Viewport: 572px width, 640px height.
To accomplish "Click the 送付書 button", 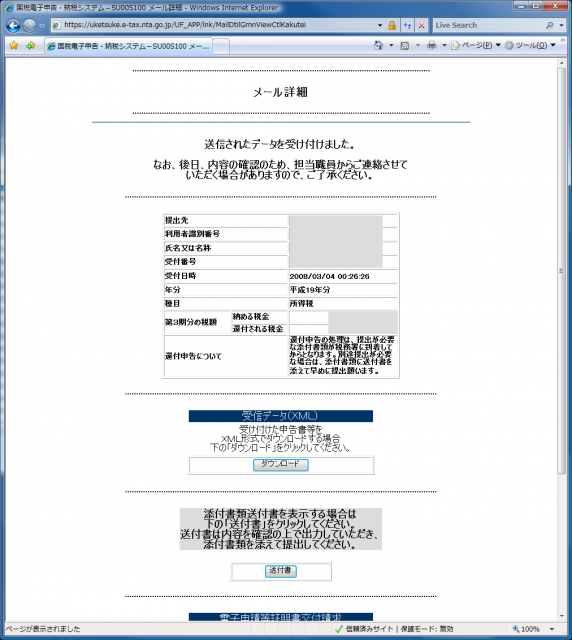I will coord(281,571).
